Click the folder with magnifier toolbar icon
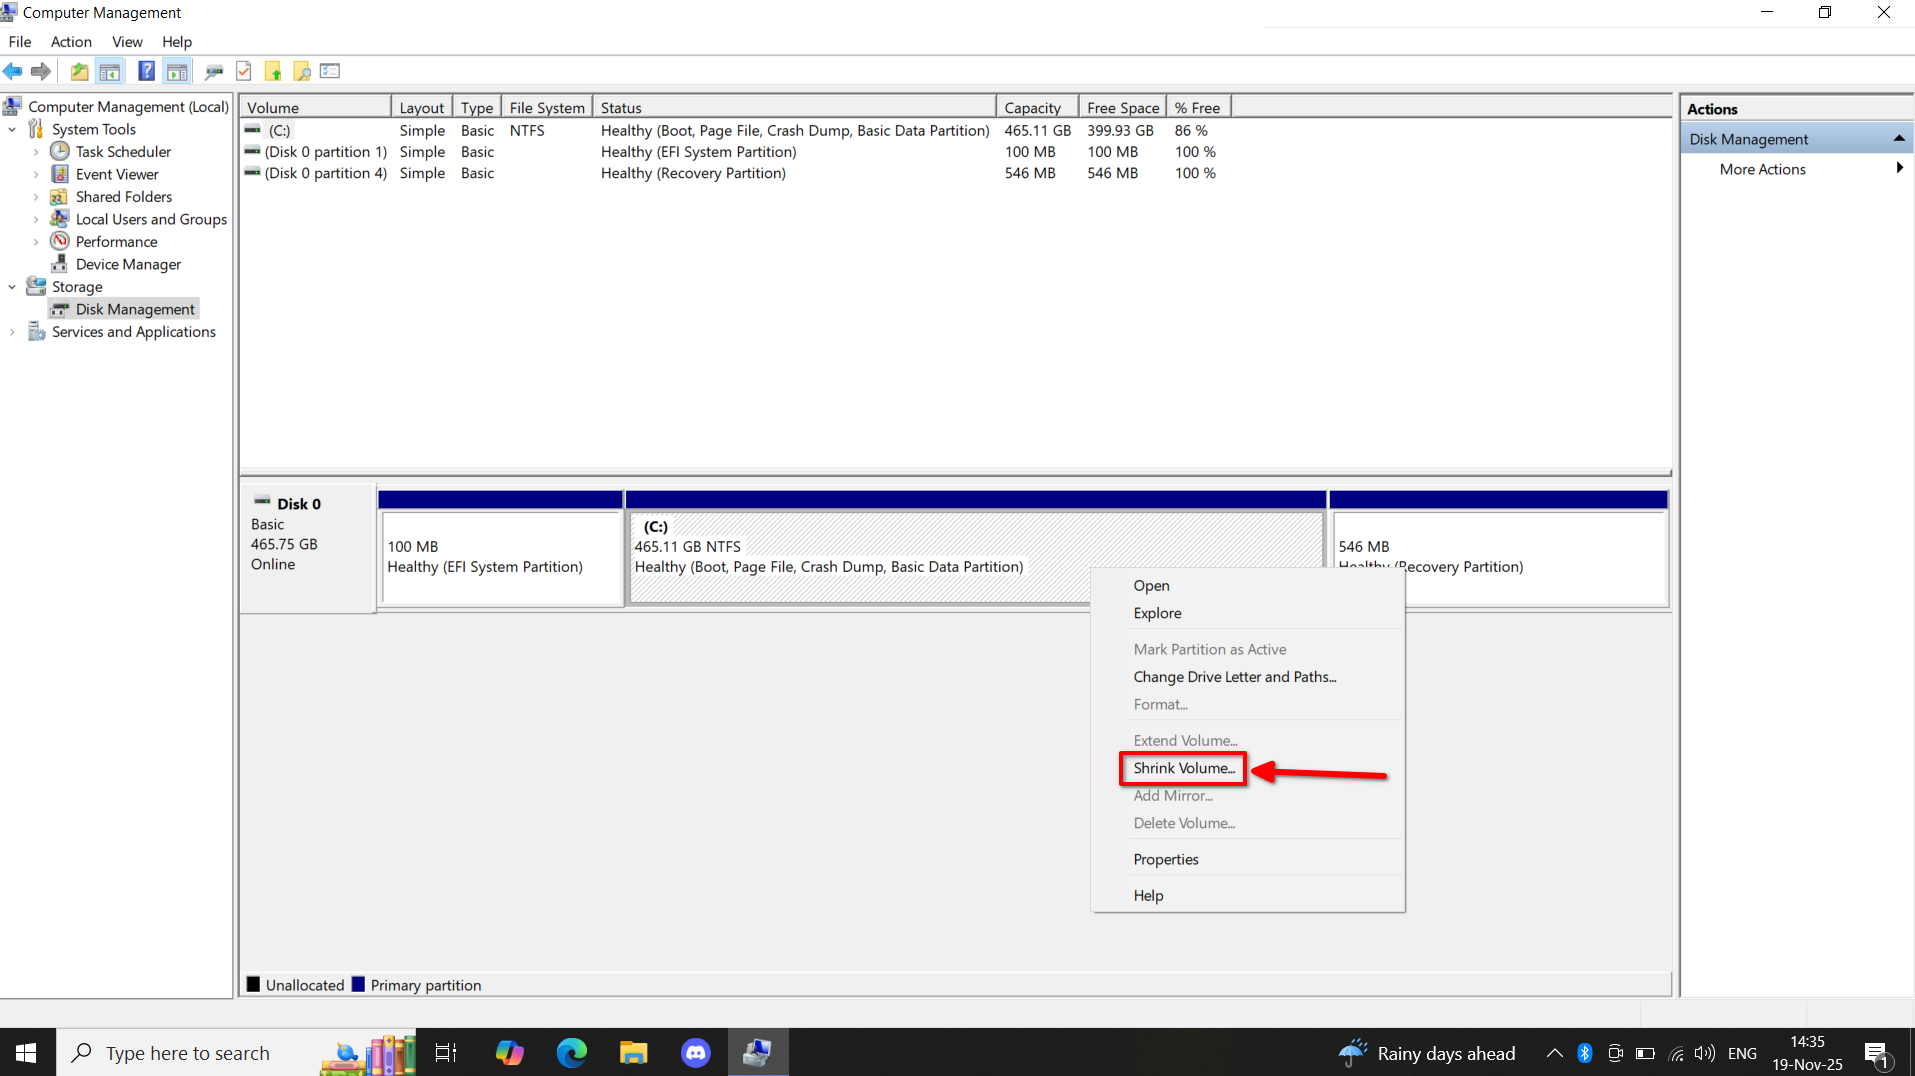 [301, 71]
